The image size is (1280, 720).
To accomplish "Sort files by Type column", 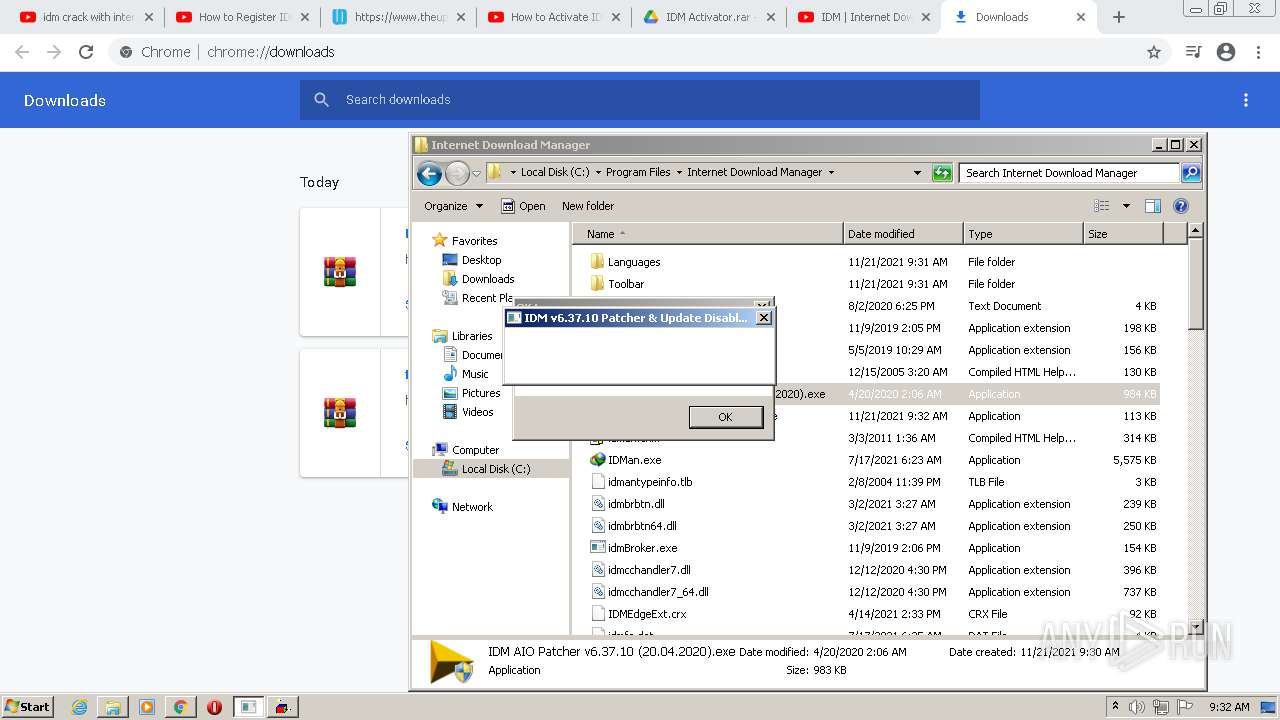I will 1023,234.
